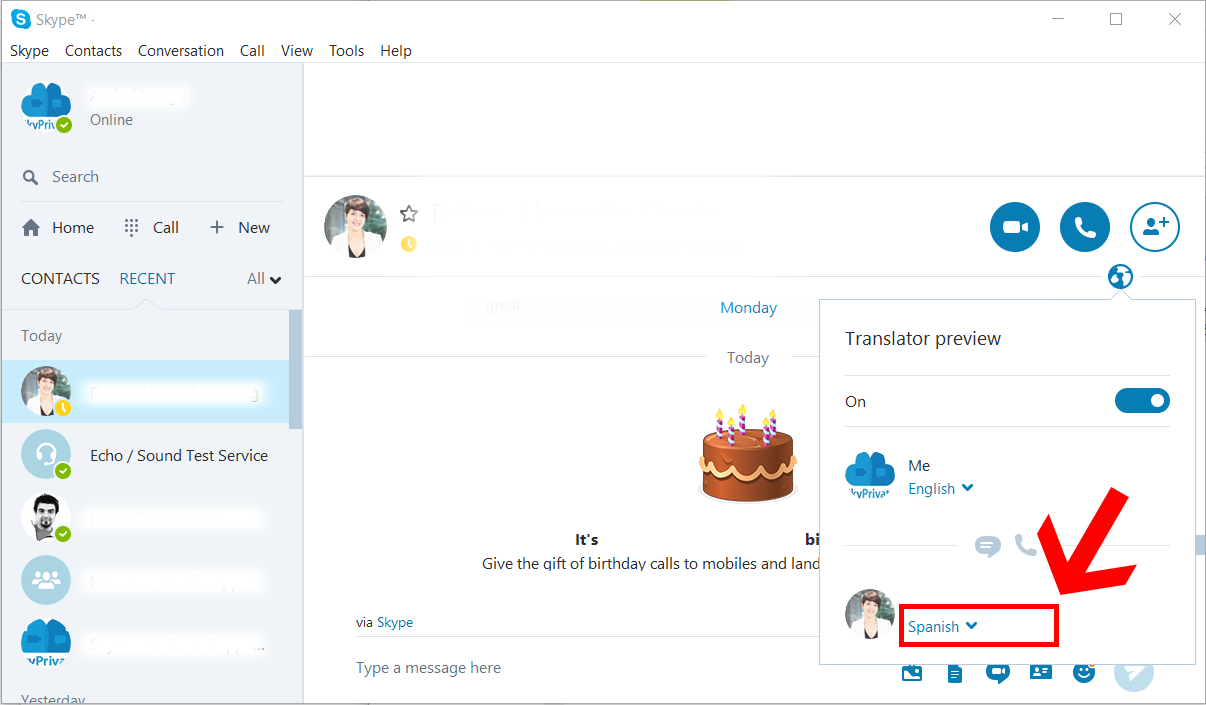Viewport: 1206px width, 705px height.
Task: Open the Contacts menu
Action: click(x=93, y=51)
